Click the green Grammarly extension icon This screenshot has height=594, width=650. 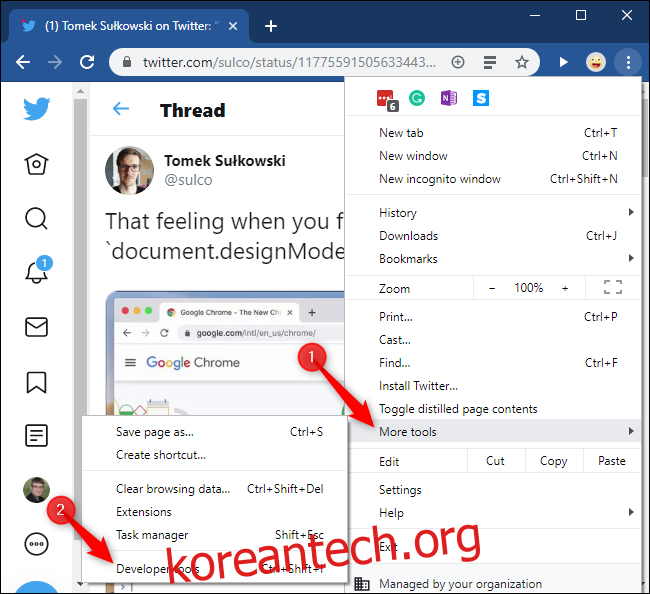(417, 98)
